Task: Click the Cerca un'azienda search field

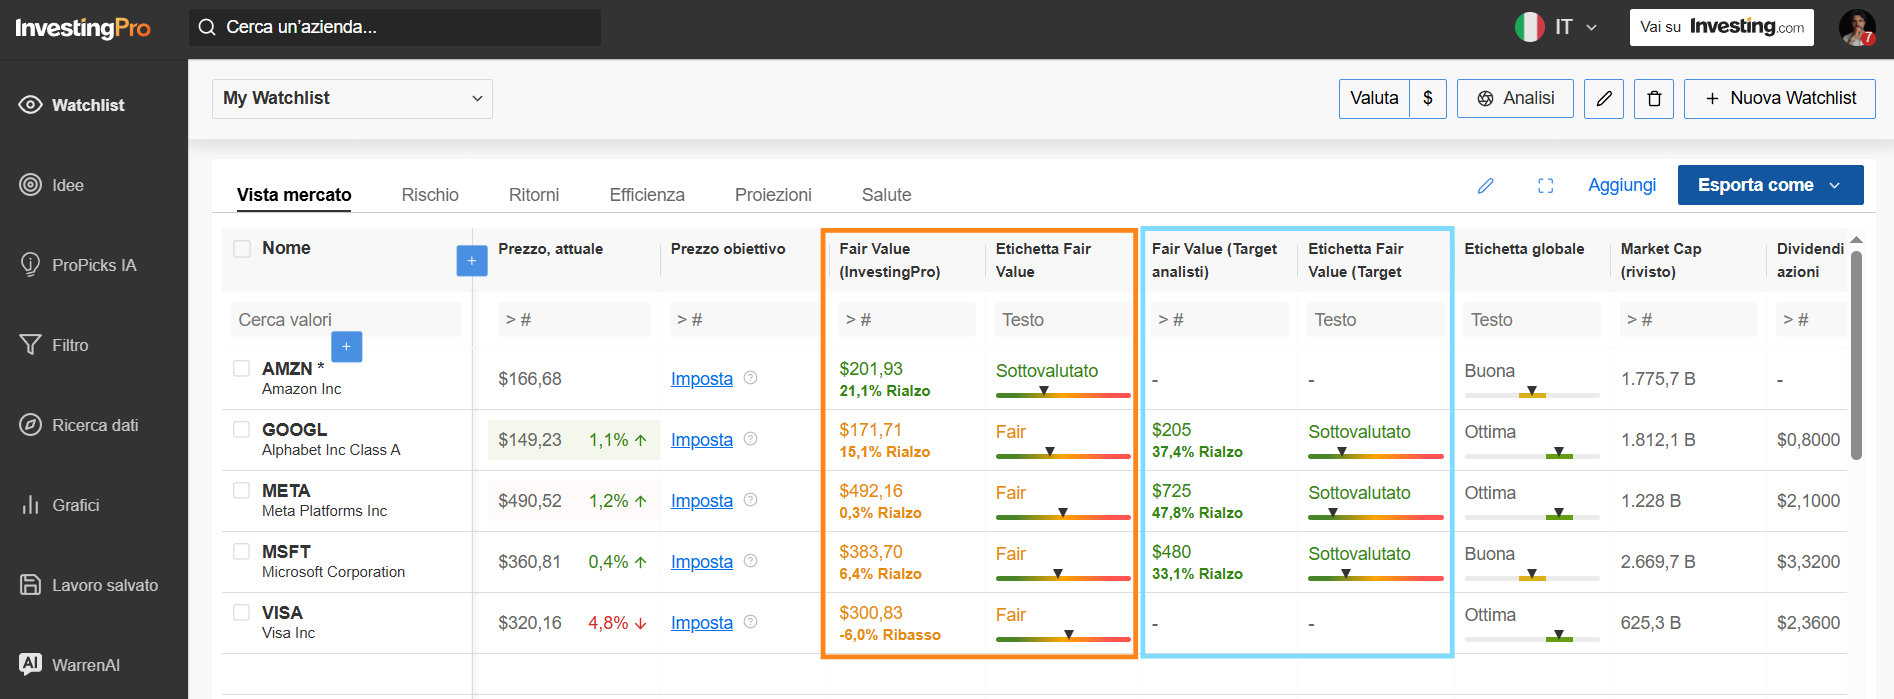Action: click(395, 27)
